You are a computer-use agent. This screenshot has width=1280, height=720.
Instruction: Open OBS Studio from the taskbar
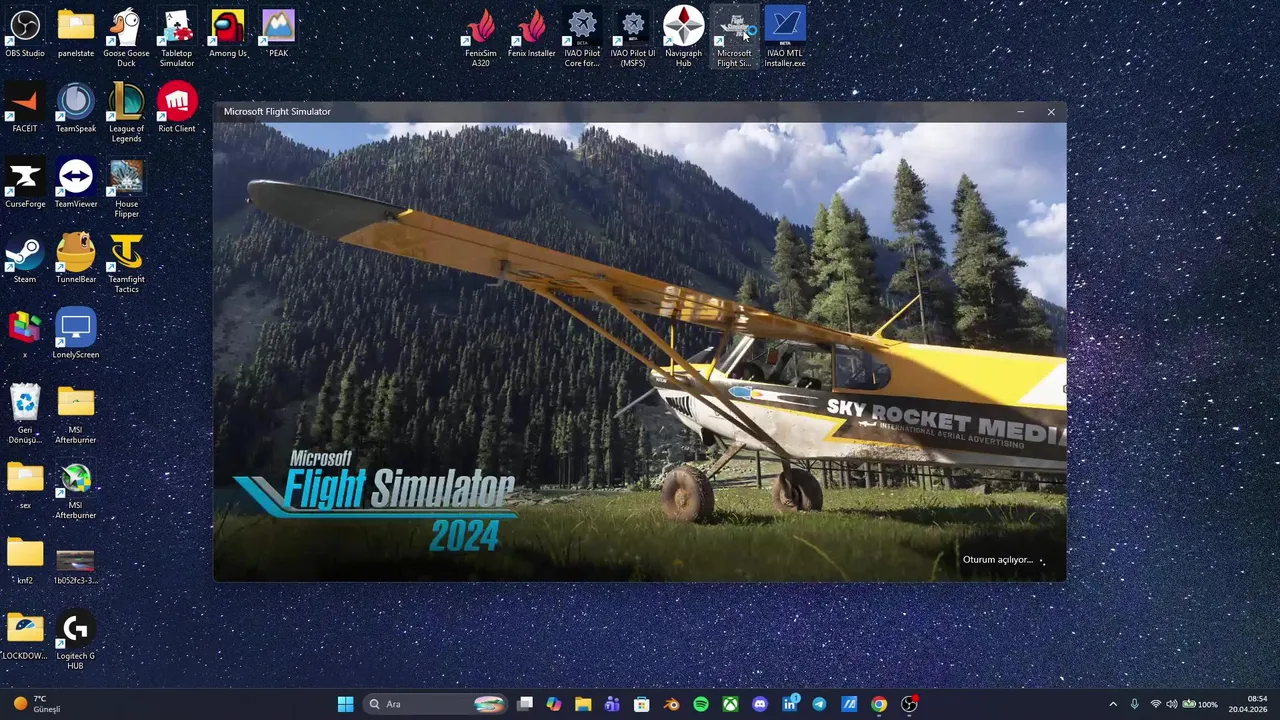(909, 704)
